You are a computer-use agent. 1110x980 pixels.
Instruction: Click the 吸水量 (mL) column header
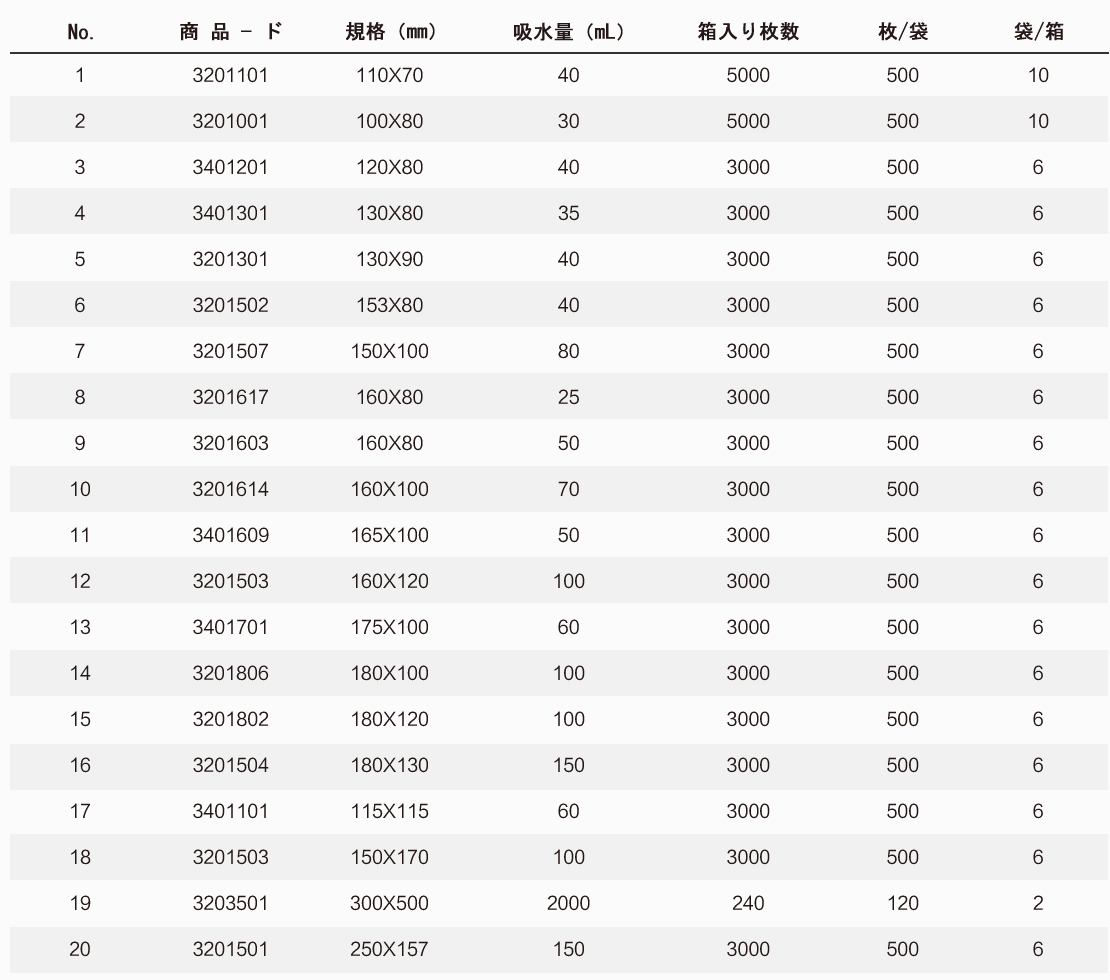tap(568, 31)
